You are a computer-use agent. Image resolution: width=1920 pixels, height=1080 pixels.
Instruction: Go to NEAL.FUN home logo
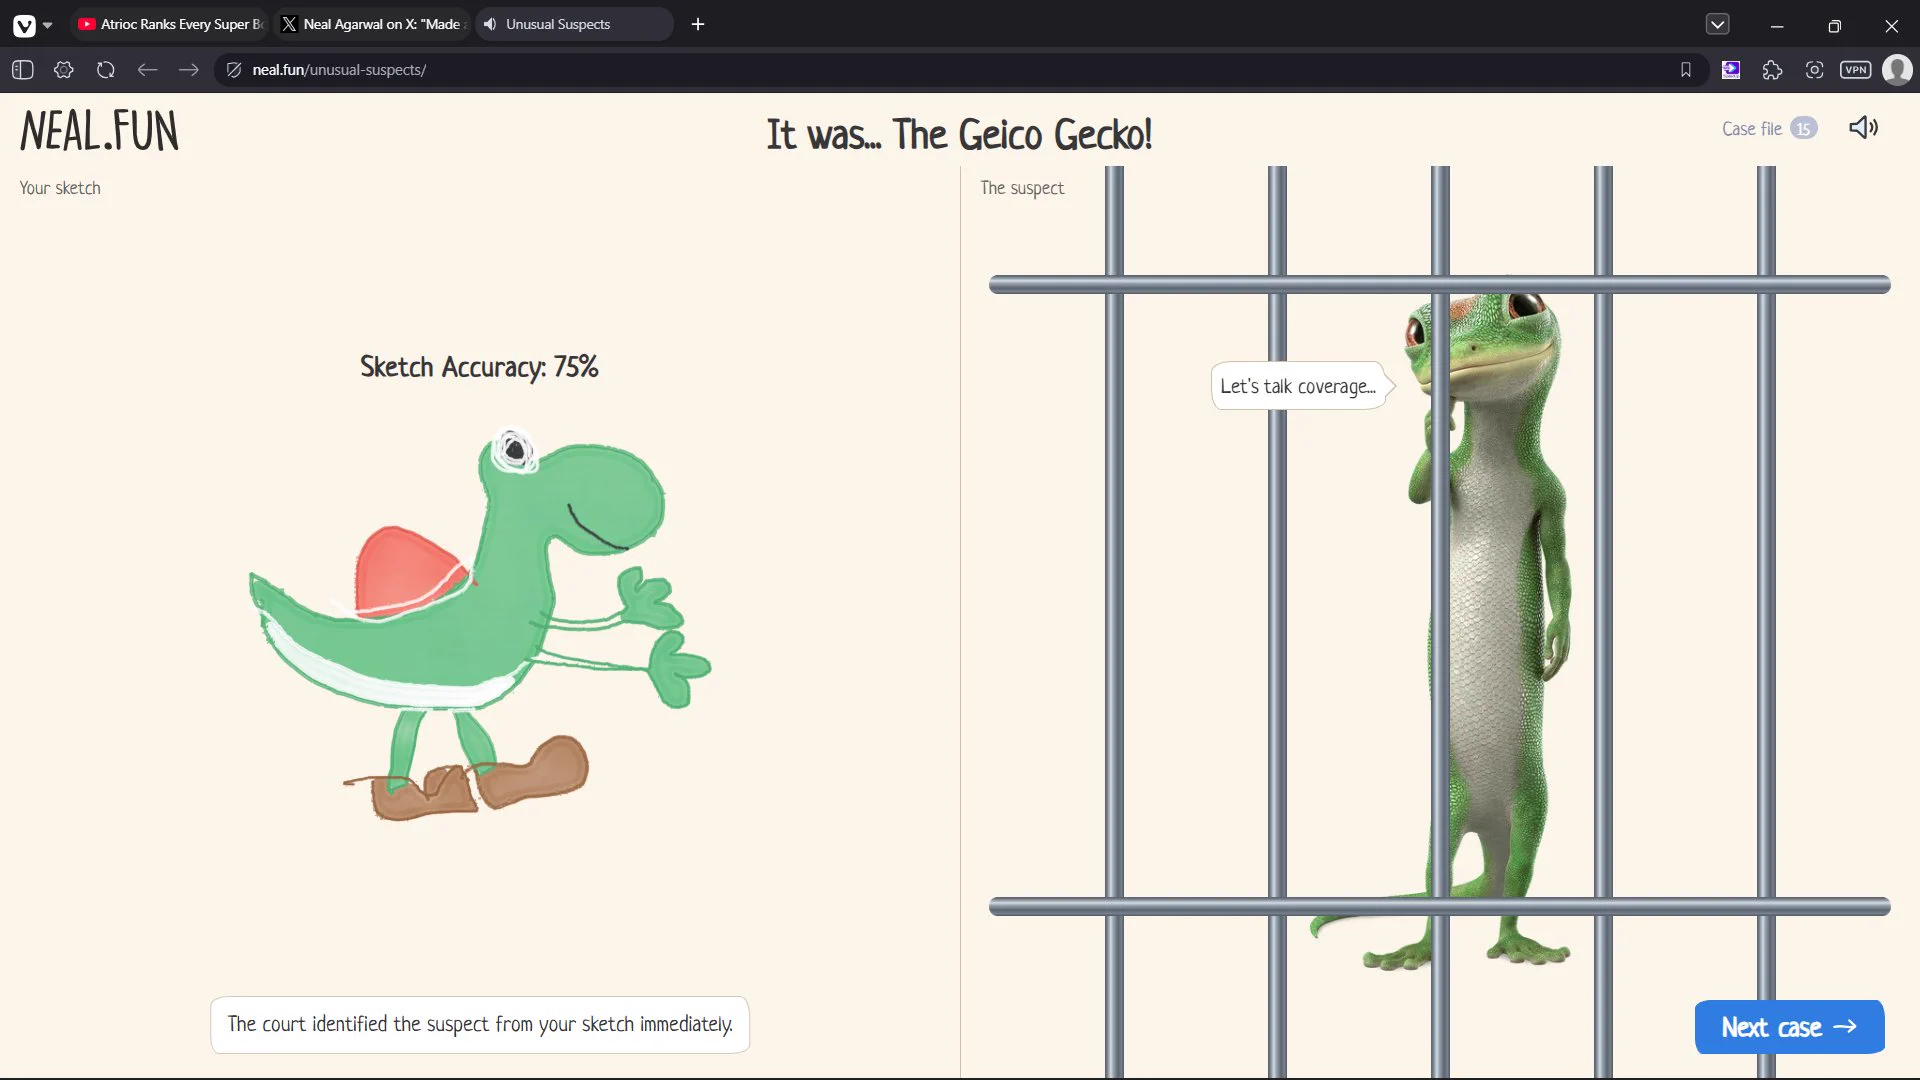click(x=99, y=132)
